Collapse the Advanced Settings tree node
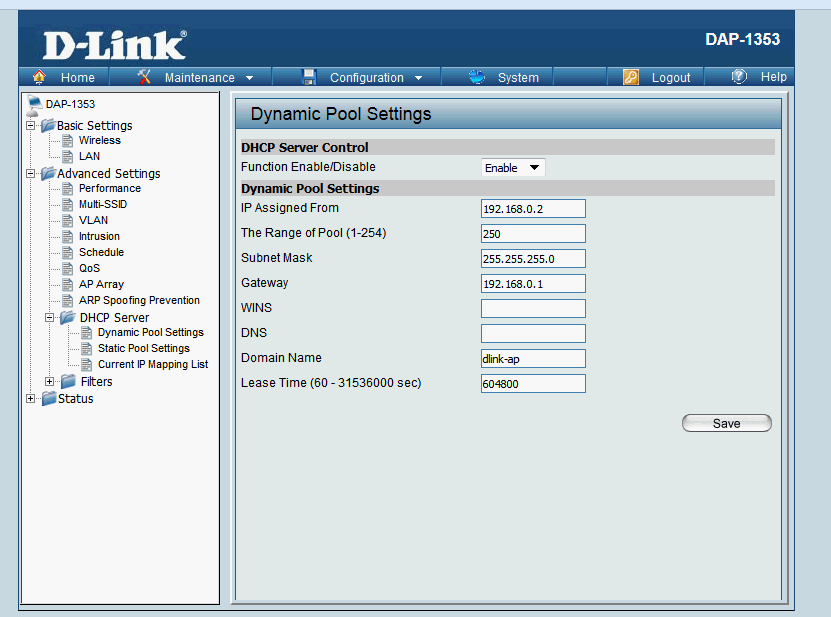This screenshot has width=831, height=617. click(31, 173)
